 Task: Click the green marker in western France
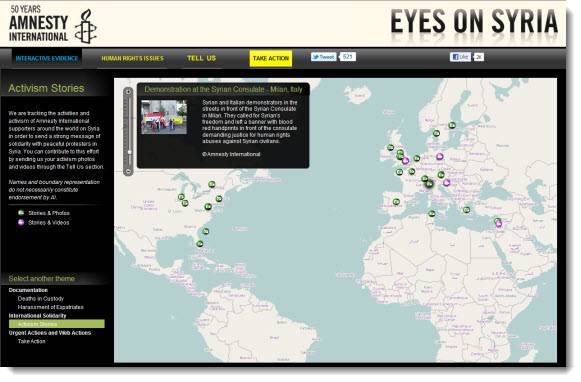click(x=399, y=172)
